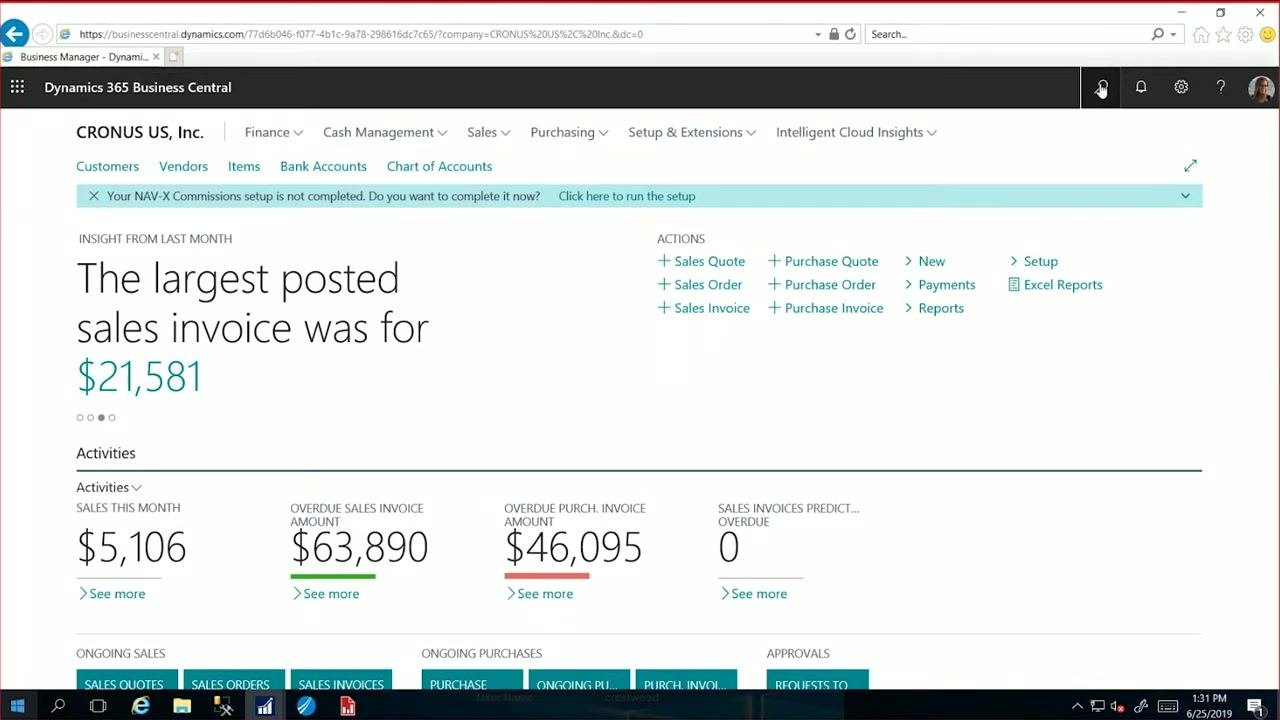Open the Internet Explorer Tools gear
This screenshot has width=1280, height=720.
1245,34
